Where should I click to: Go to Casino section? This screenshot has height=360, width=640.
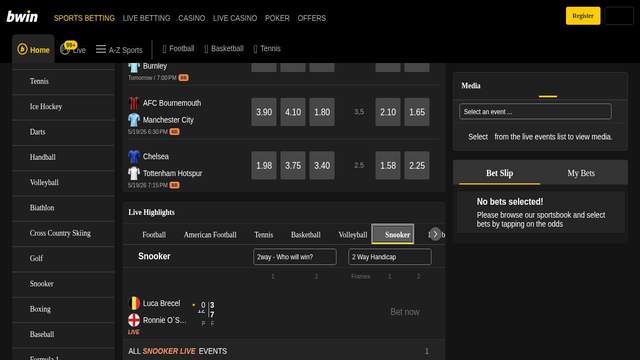click(191, 18)
